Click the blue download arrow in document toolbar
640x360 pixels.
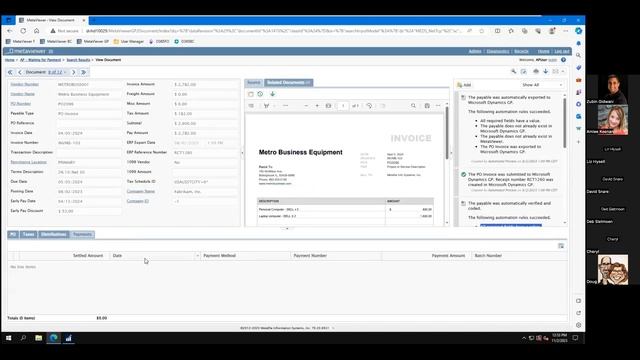545,71
